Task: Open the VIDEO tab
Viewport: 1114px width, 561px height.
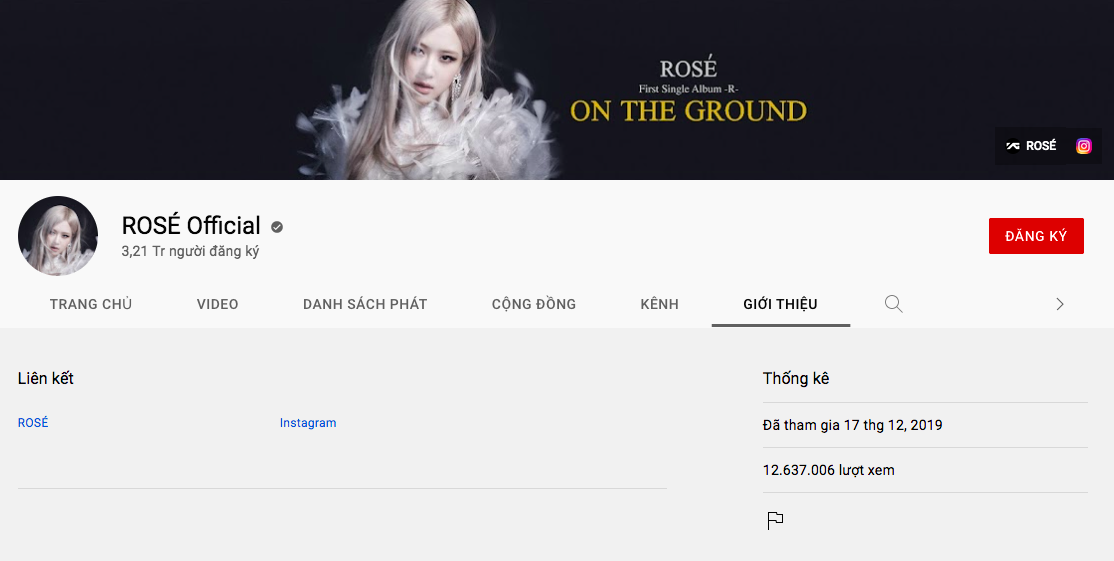Action: click(217, 304)
